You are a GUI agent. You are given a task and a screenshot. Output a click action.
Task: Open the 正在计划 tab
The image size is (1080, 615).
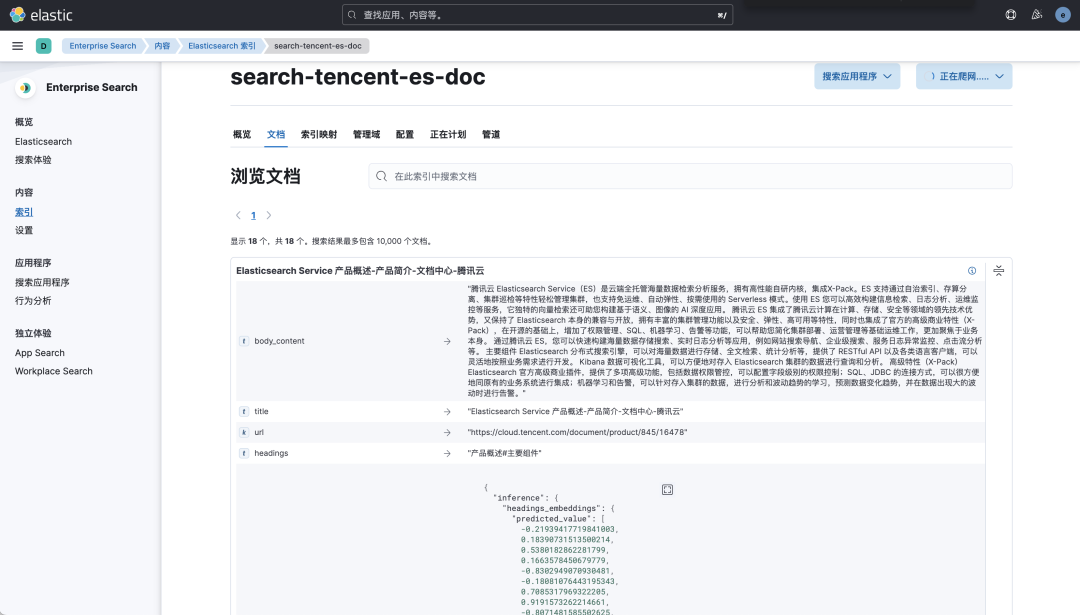click(x=448, y=134)
